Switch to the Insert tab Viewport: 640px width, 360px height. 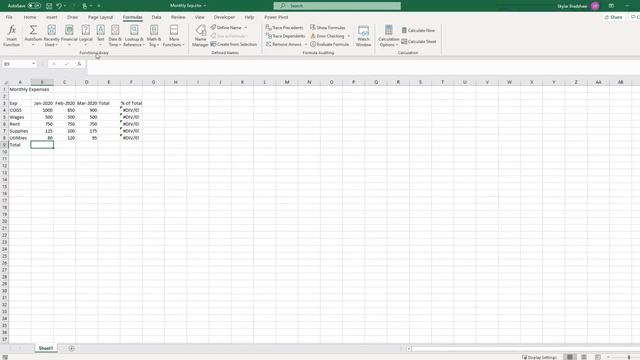coord(51,17)
